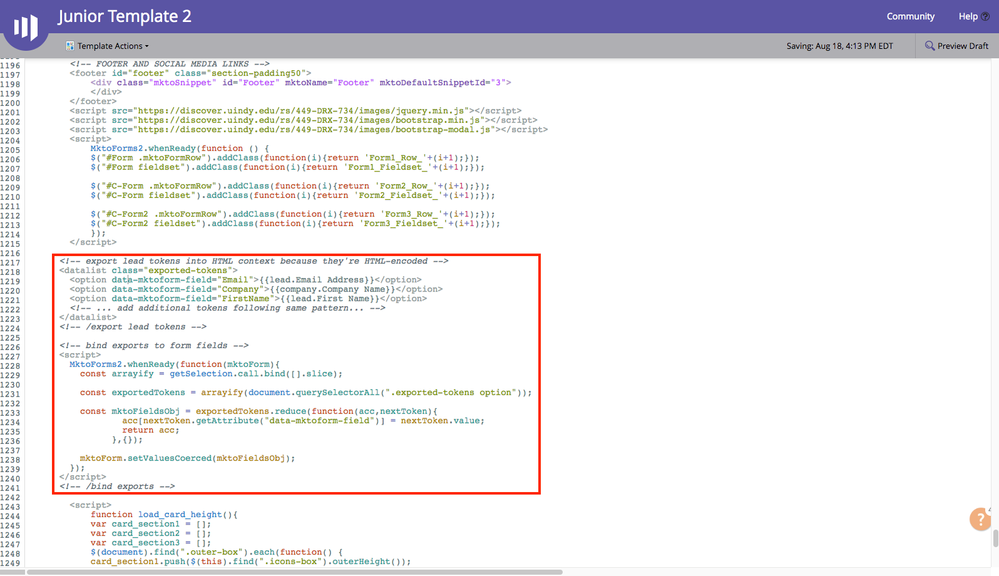Click the Marketo logo icon
Image resolution: width=999 pixels, height=576 pixels.
click(25, 26)
